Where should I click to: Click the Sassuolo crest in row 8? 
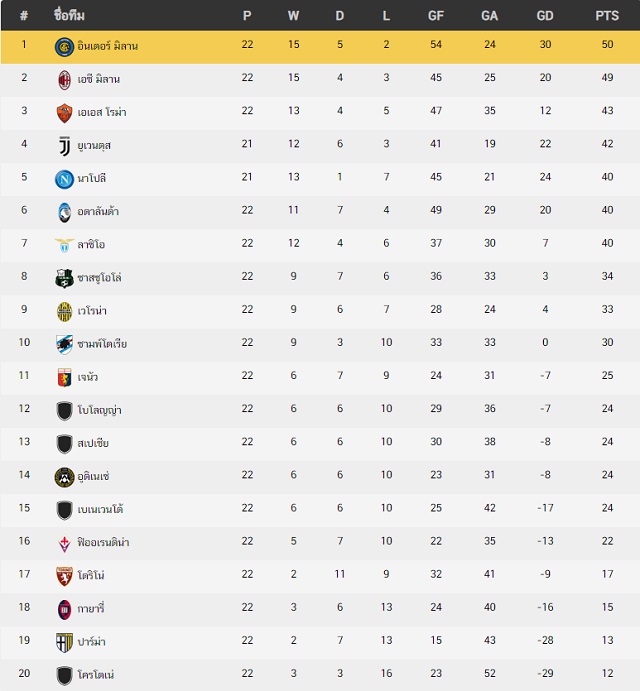(64, 278)
